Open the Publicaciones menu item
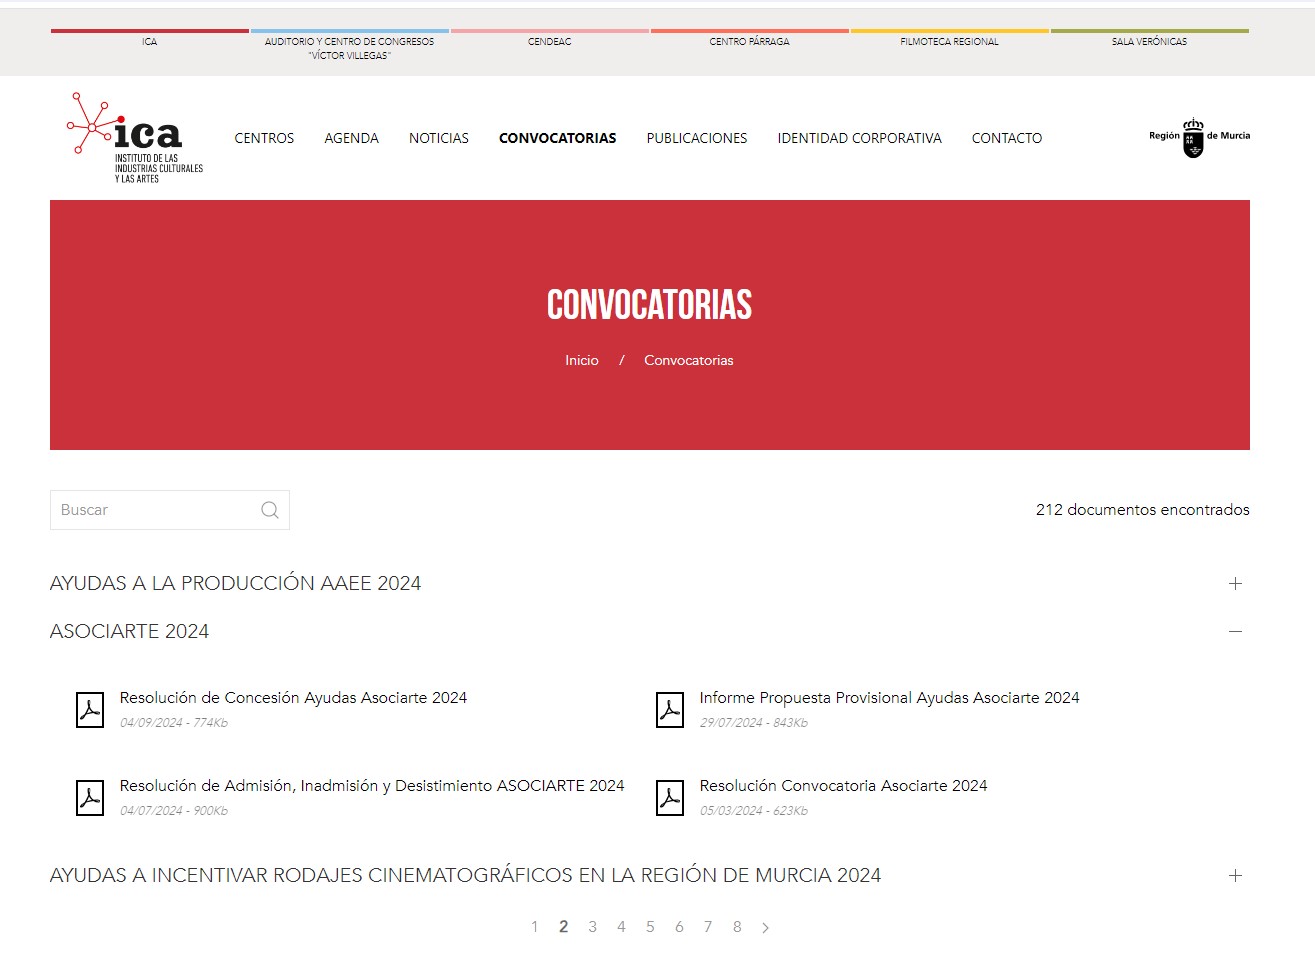The width and height of the screenshot is (1315, 961). tap(696, 138)
